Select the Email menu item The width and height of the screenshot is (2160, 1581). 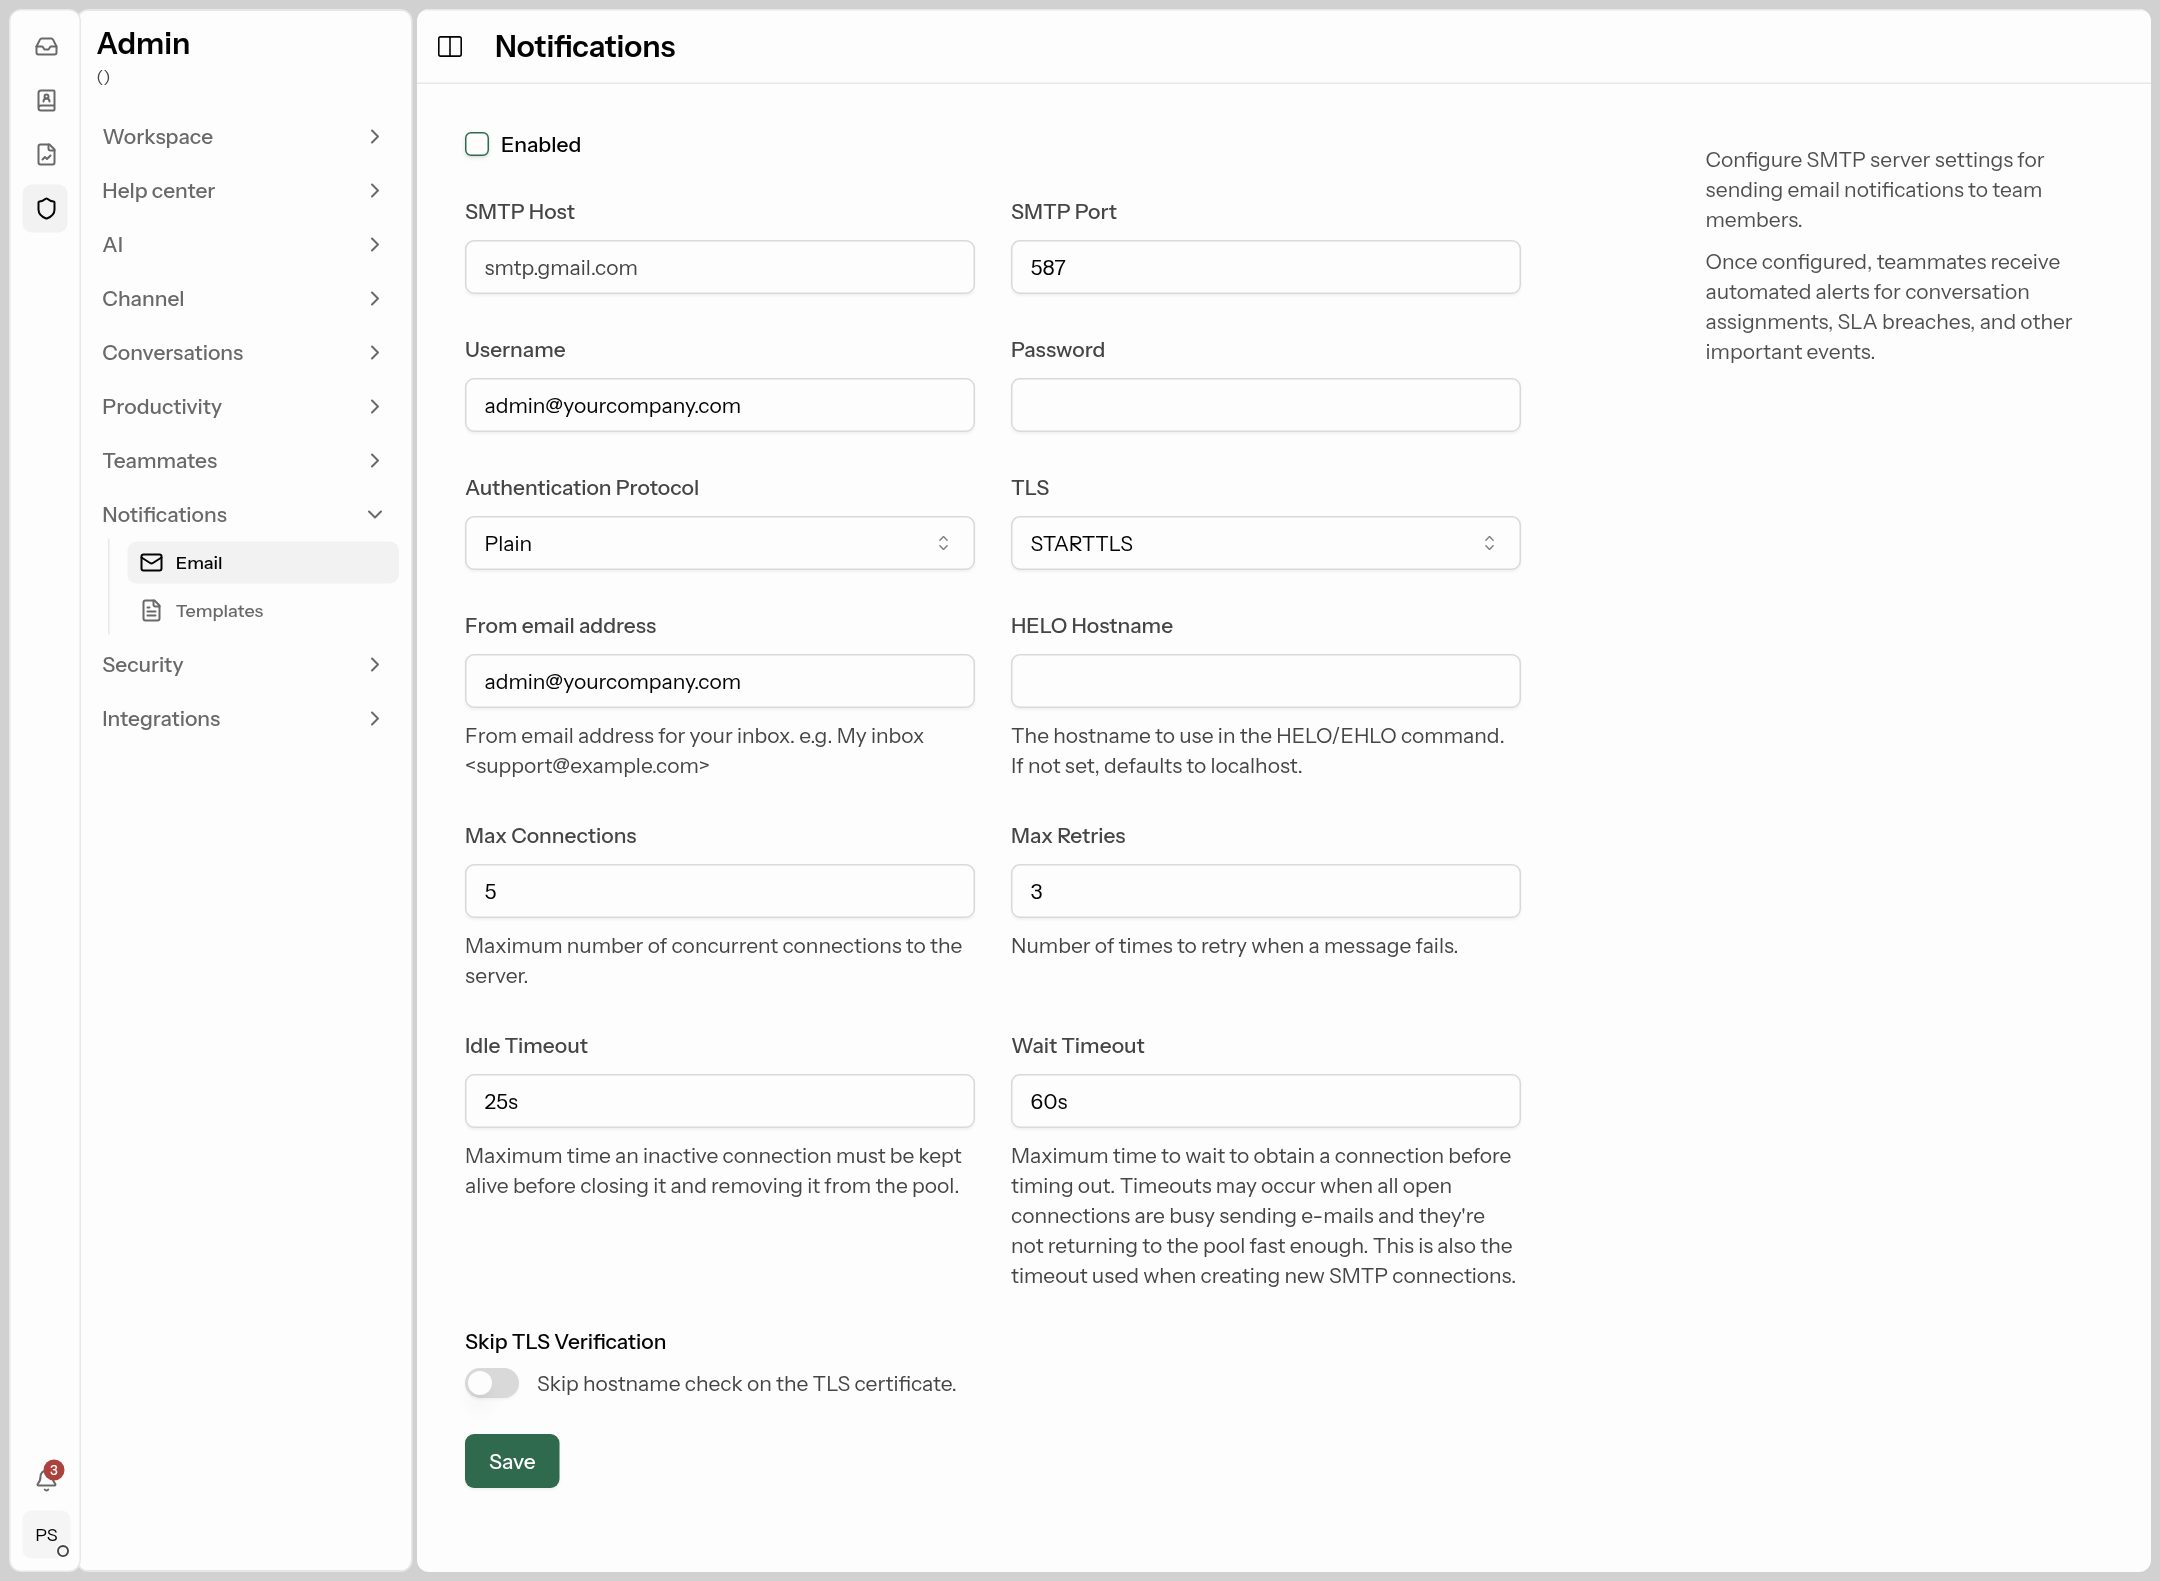[x=263, y=562]
